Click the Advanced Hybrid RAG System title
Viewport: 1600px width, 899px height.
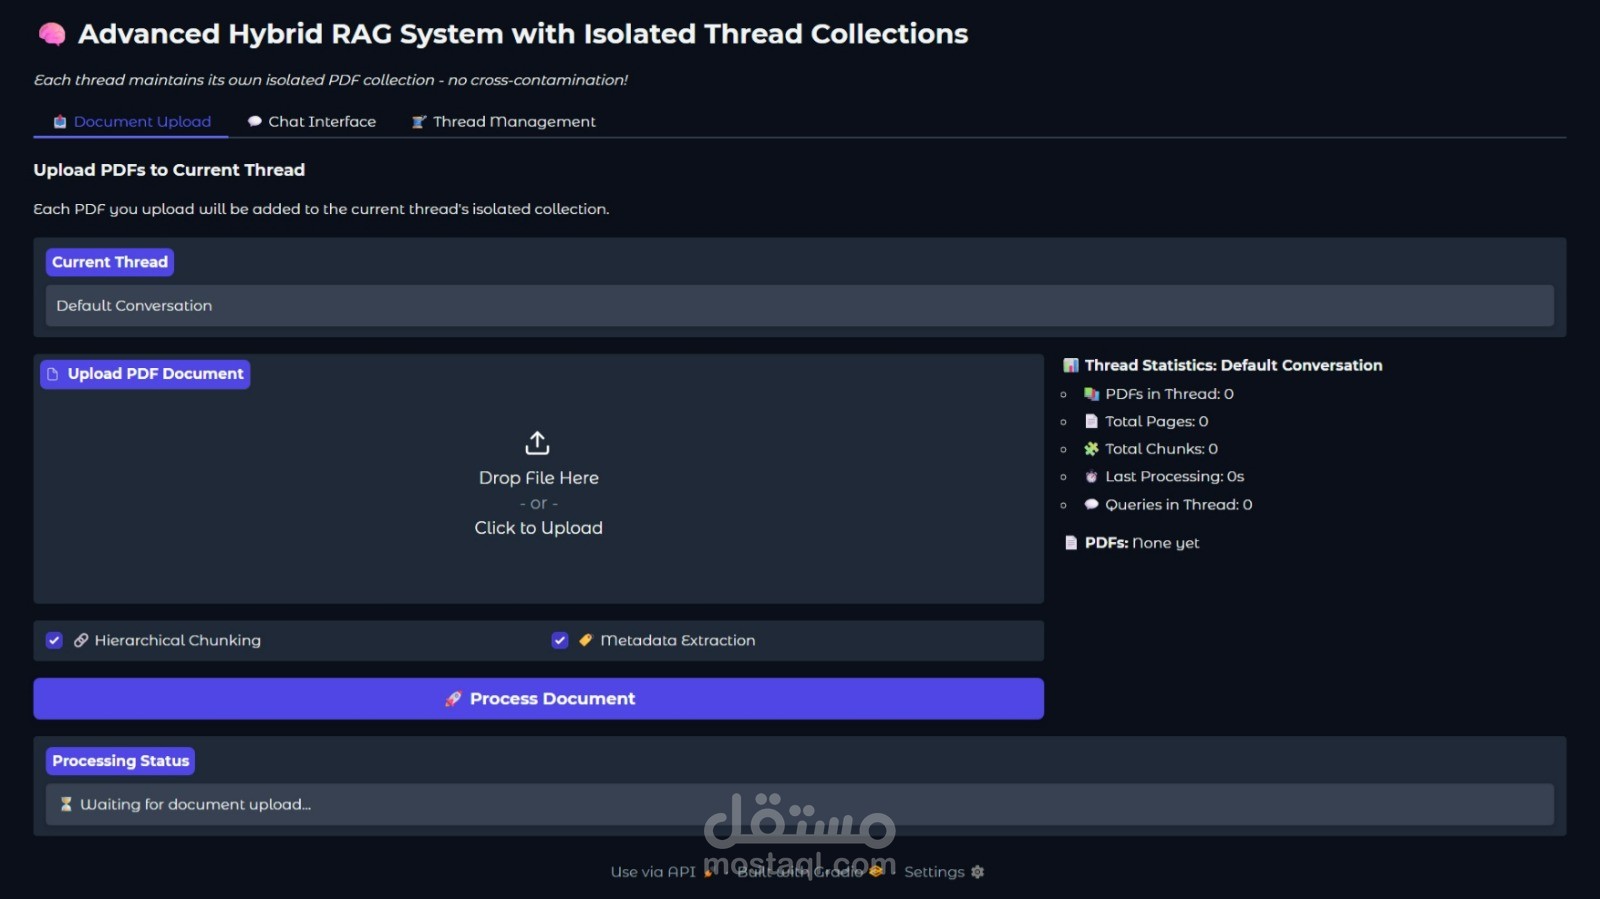point(523,34)
